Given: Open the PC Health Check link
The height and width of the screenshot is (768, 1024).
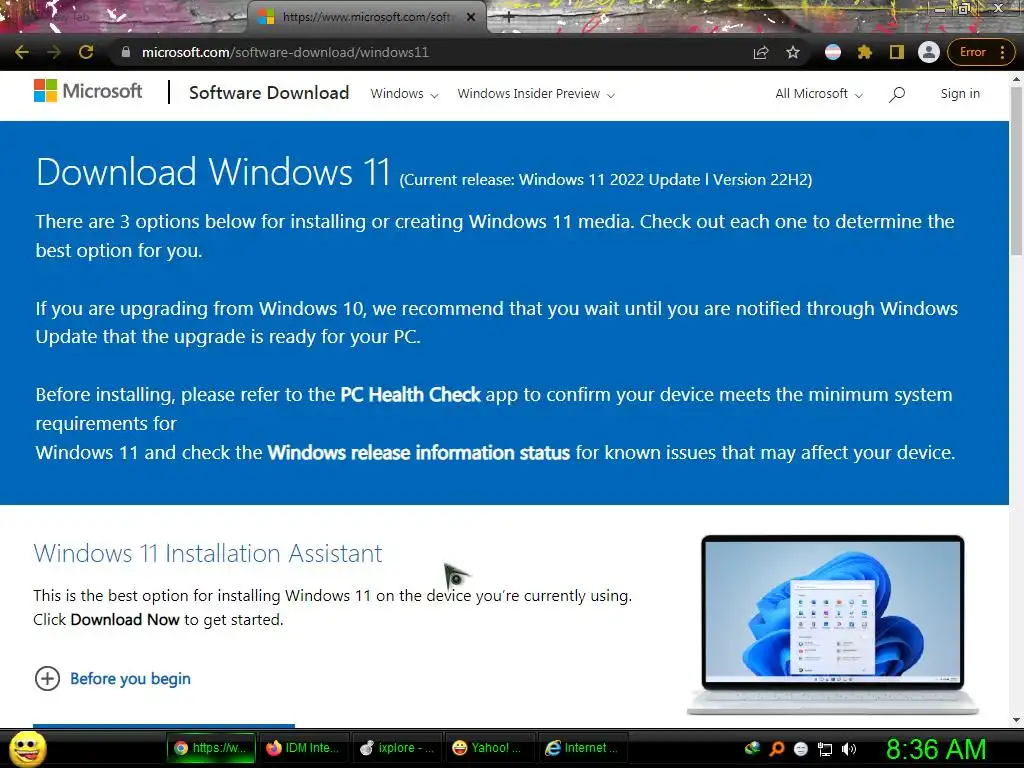Looking at the screenshot, I should (x=410, y=394).
